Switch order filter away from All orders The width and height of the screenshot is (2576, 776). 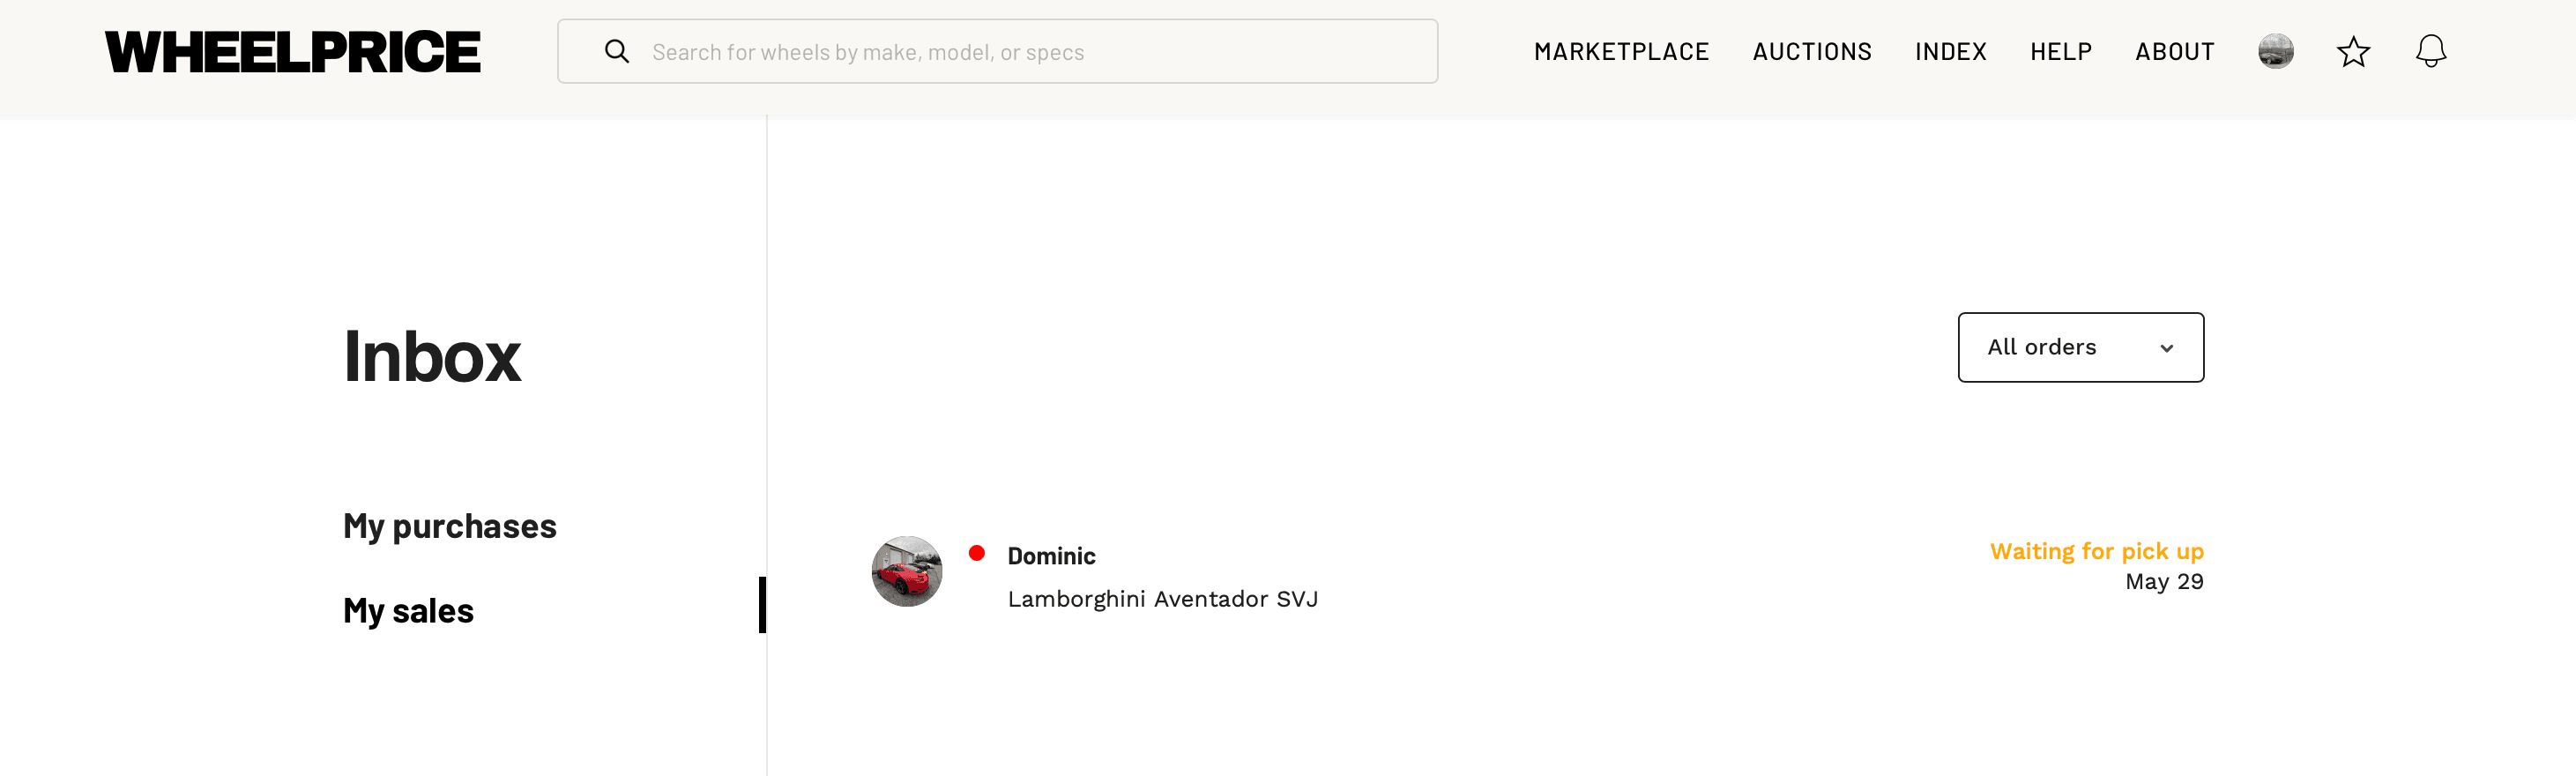(x=2080, y=347)
